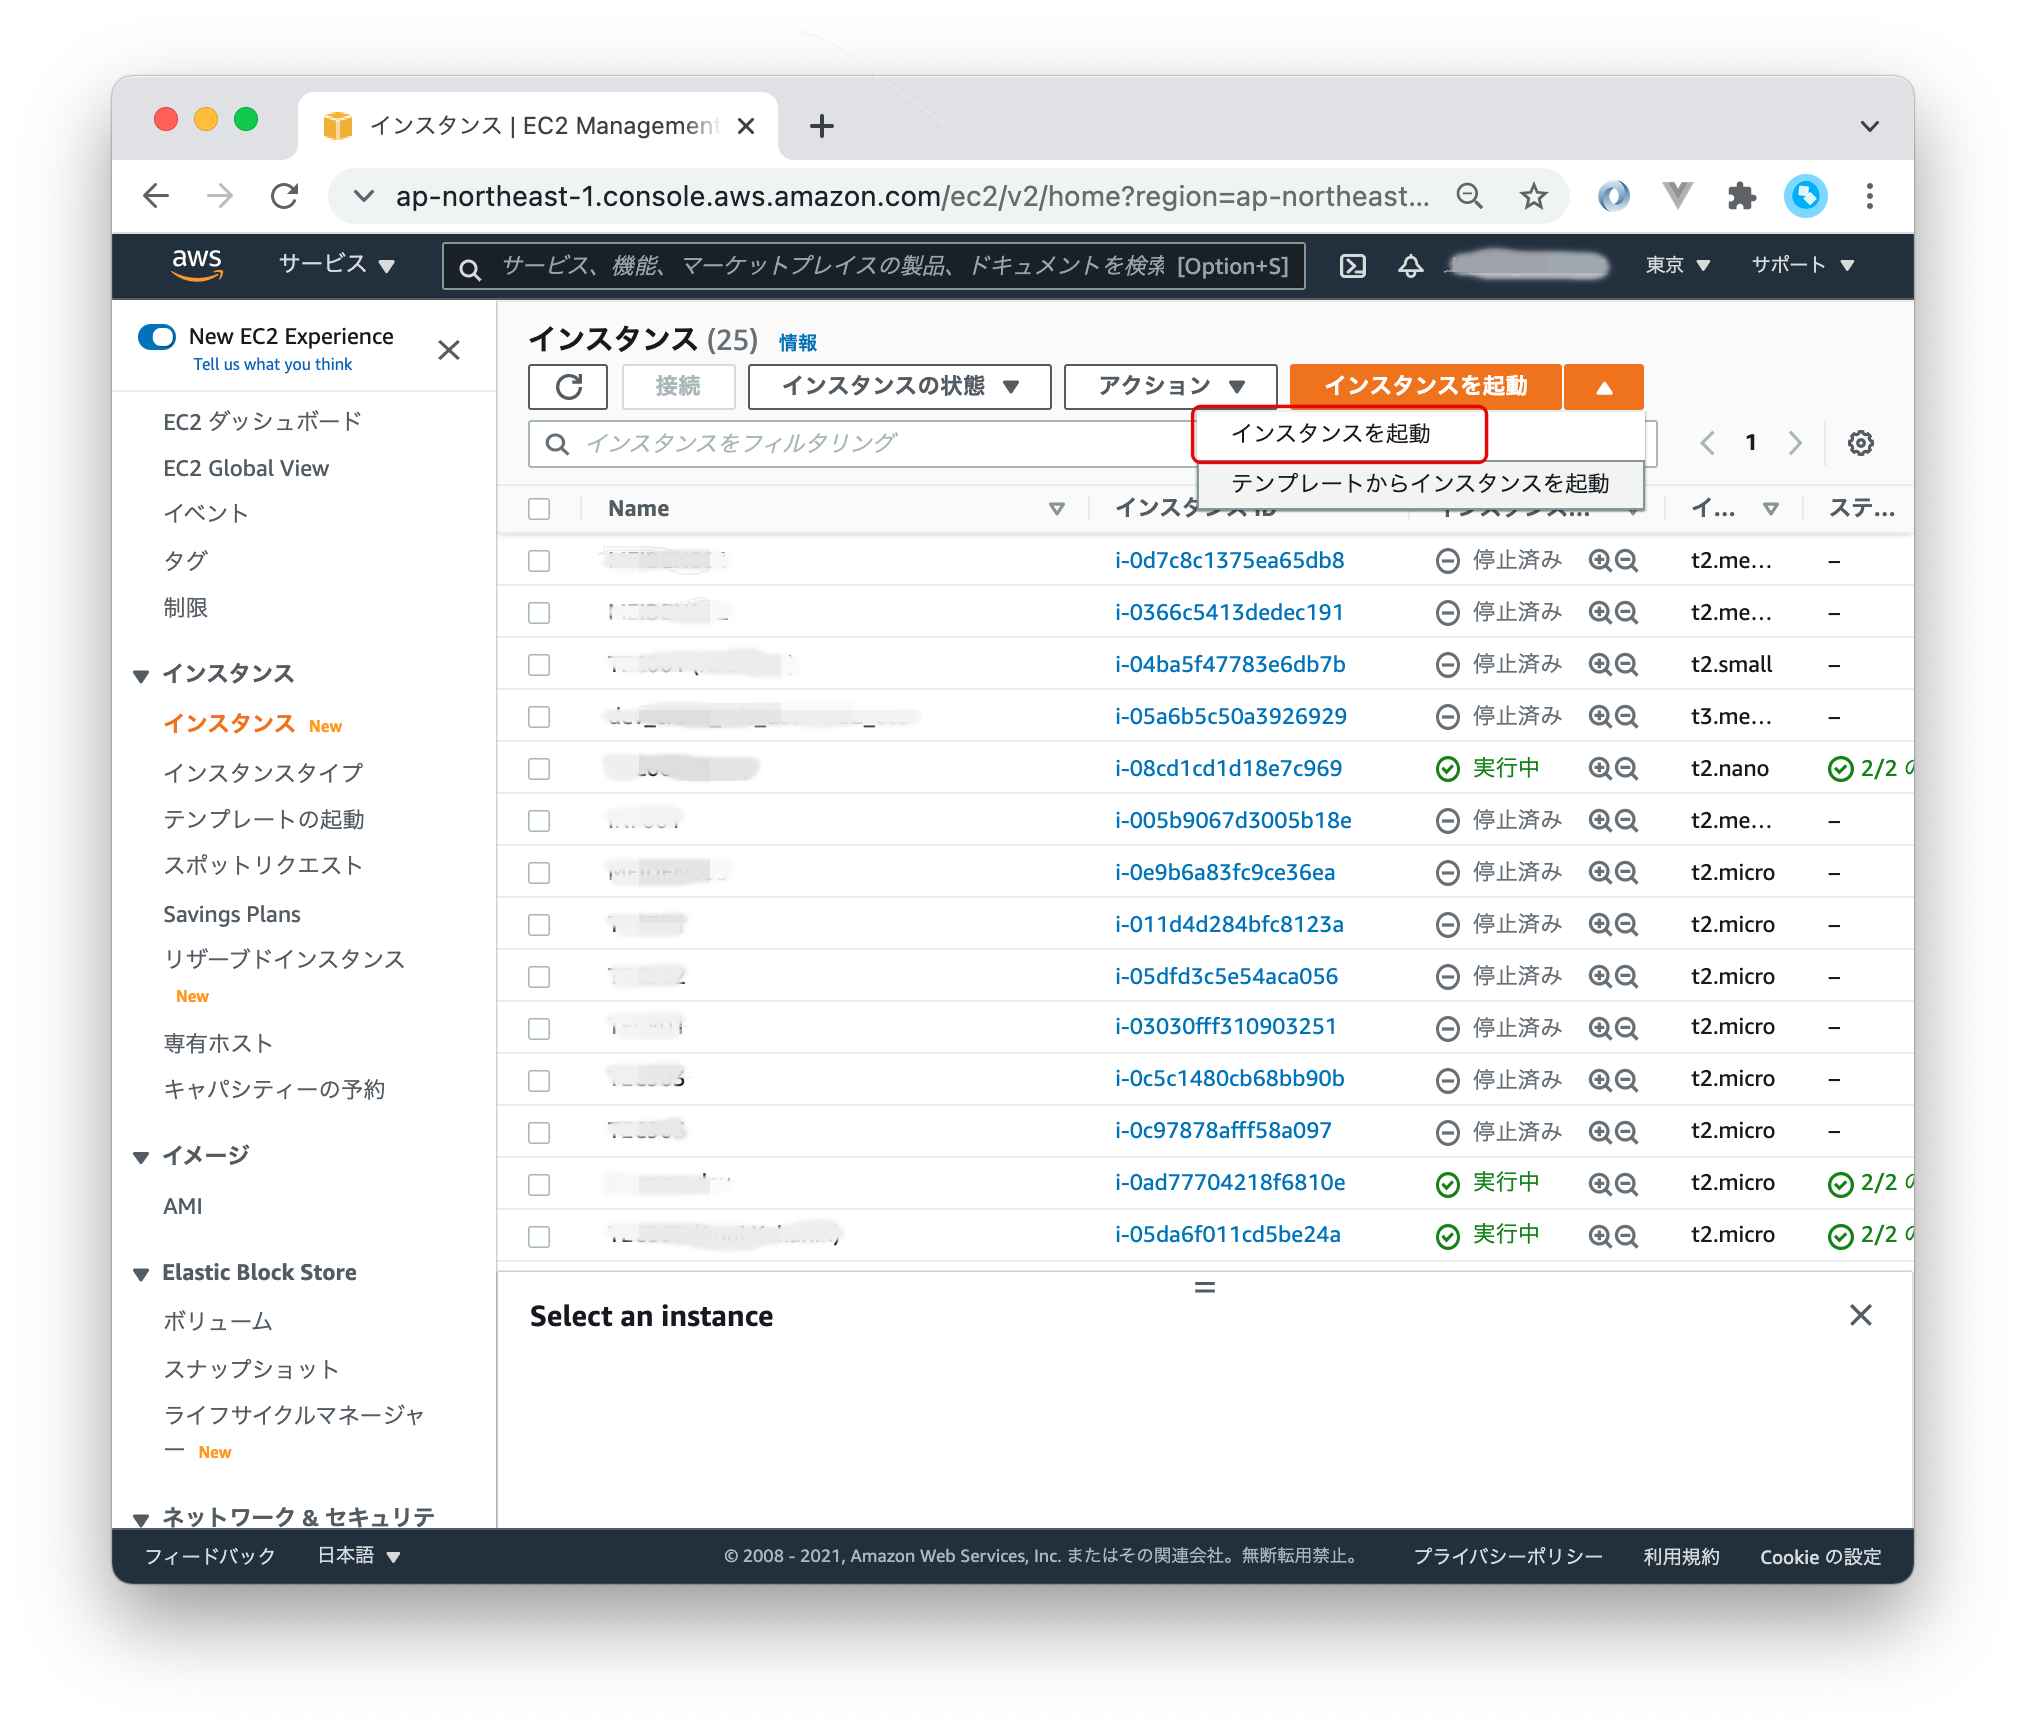Close the Select an instance panel
This screenshot has width=2026, height=1732.
tap(1860, 1315)
